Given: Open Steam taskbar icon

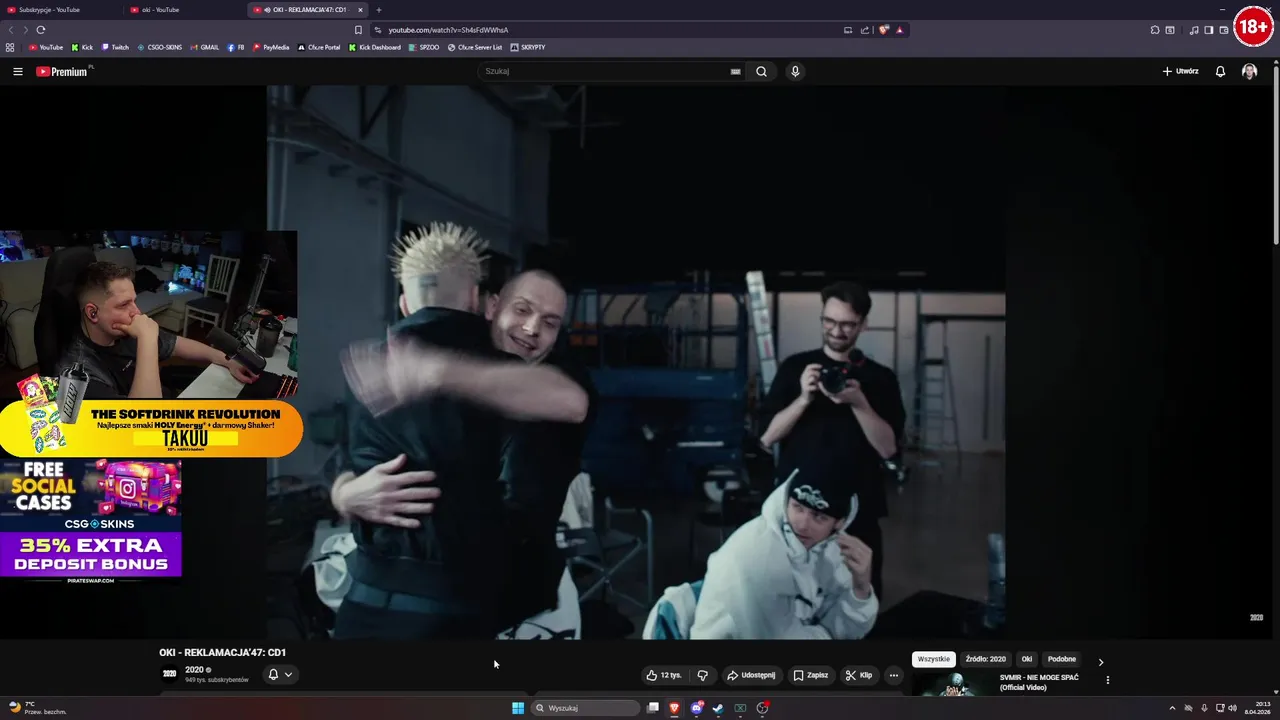Looking at the screenshot, I should (718, 708).
